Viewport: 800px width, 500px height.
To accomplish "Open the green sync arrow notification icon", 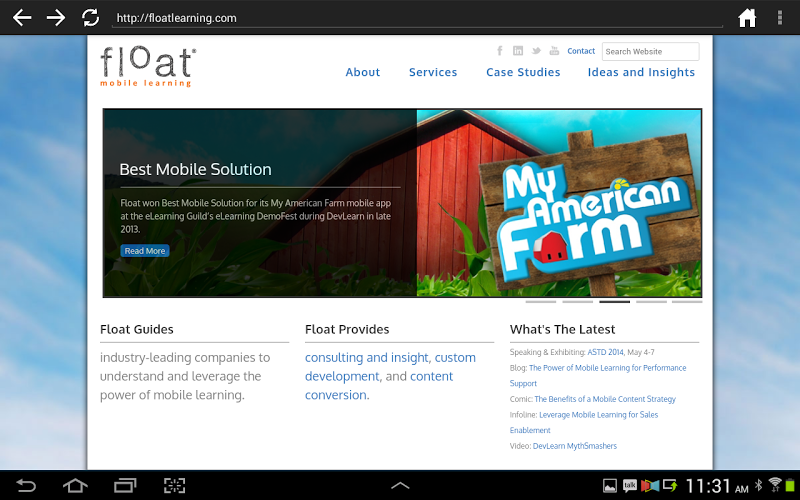I will (670, 485).
